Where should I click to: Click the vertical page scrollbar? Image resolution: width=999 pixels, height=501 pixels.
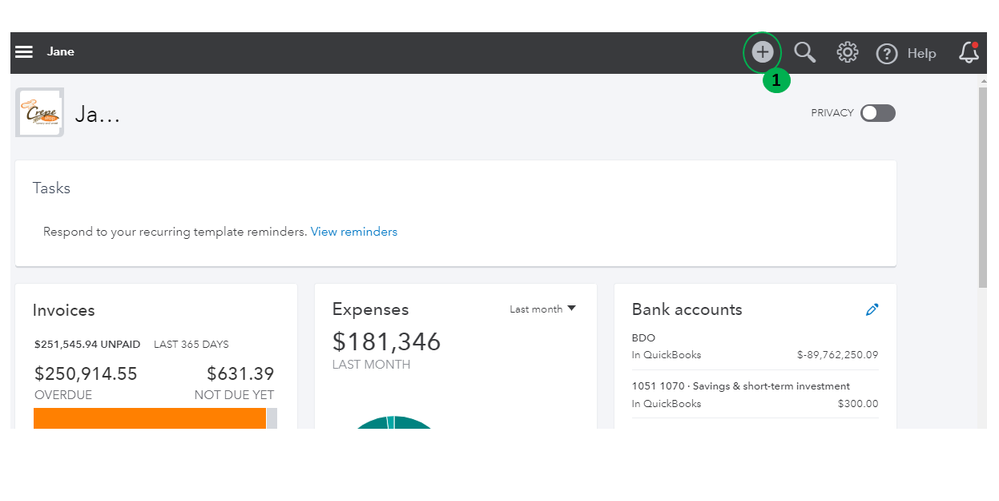tap(981, 200)
